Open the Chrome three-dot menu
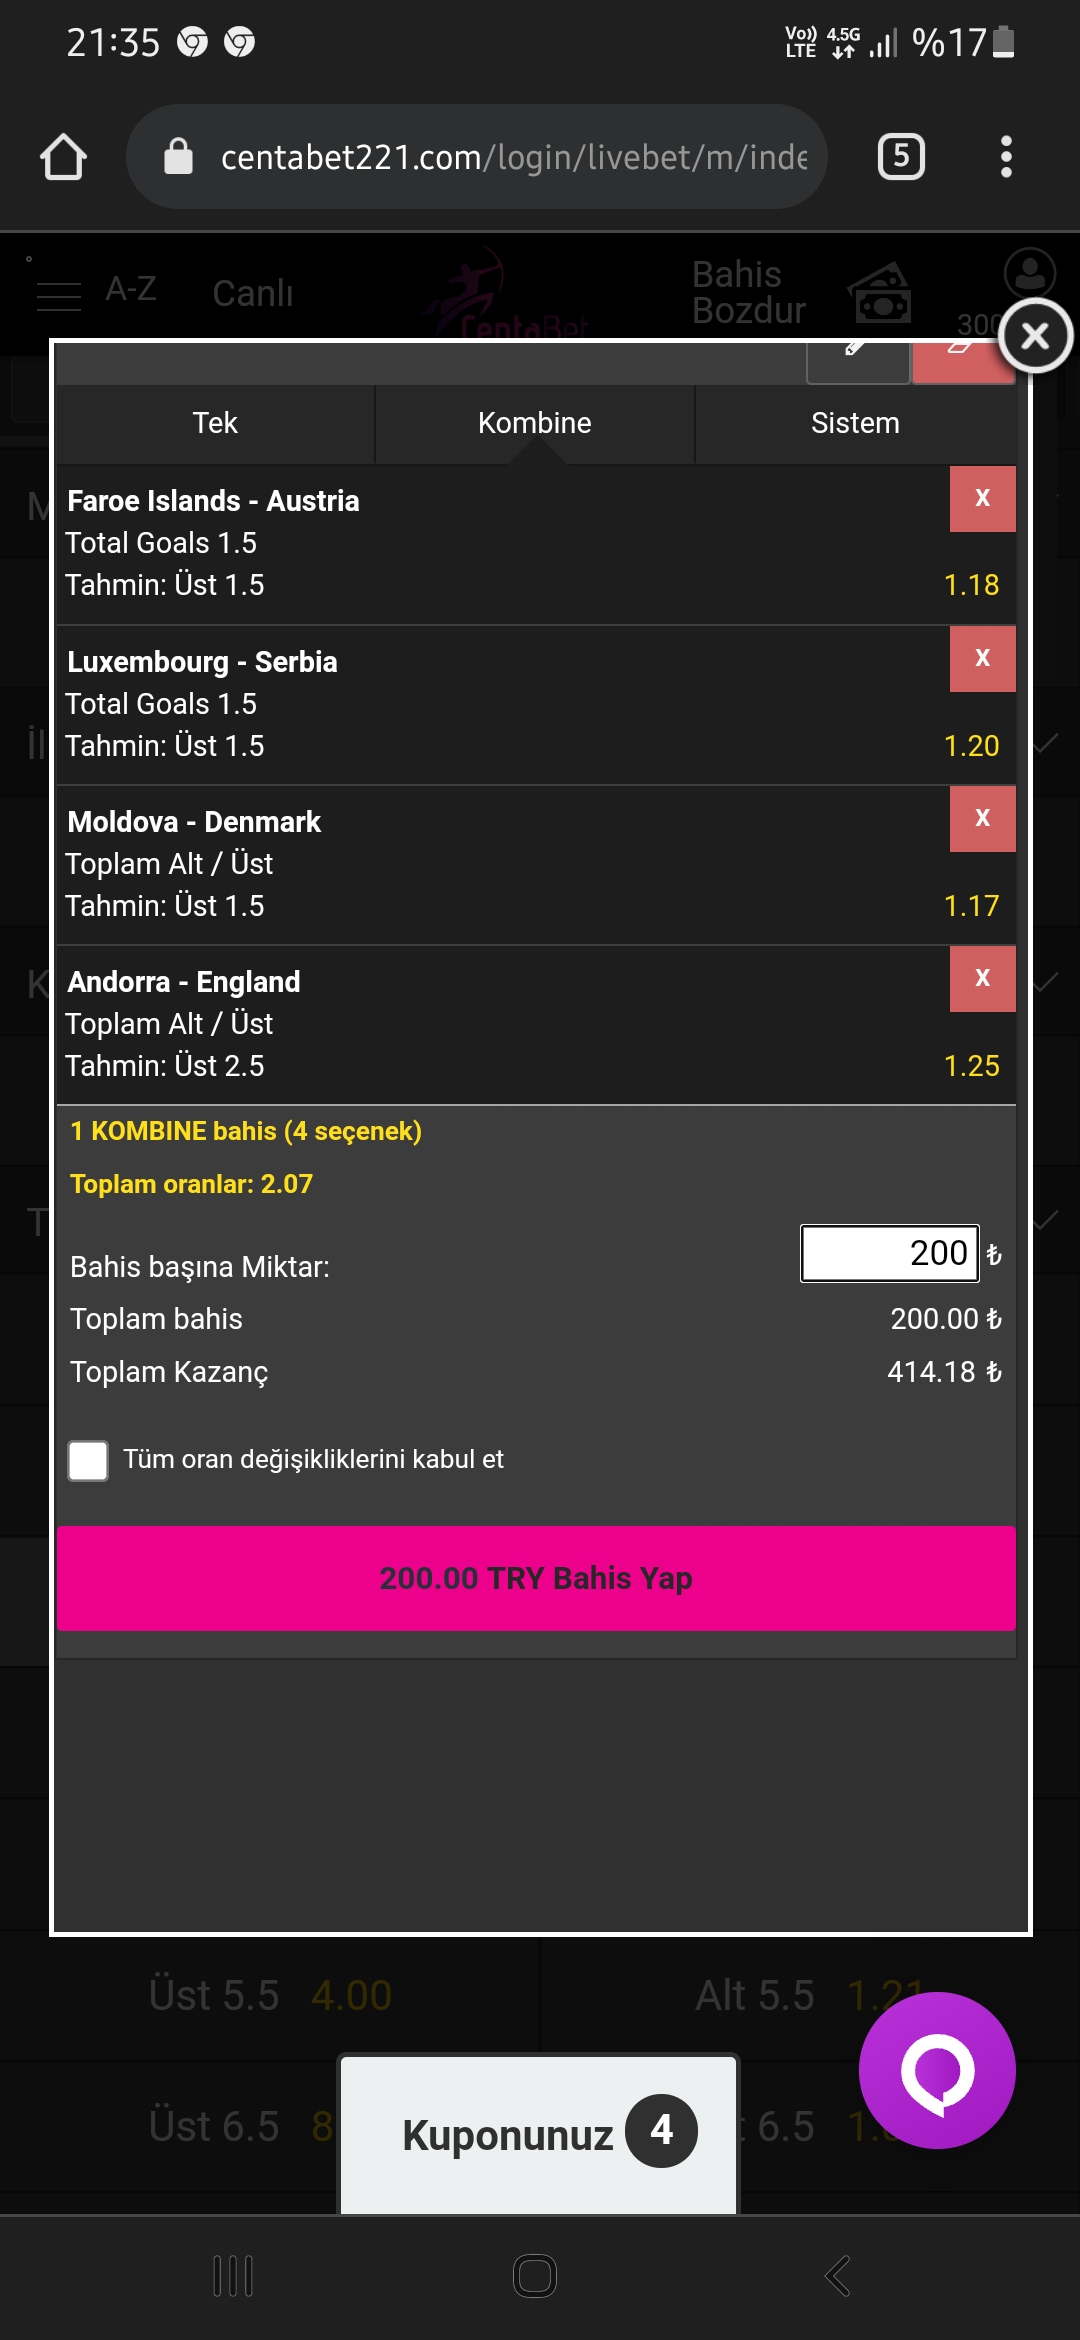Image resolution: width=1080 pixels, height=2340 pixels. pos(1006,157)
